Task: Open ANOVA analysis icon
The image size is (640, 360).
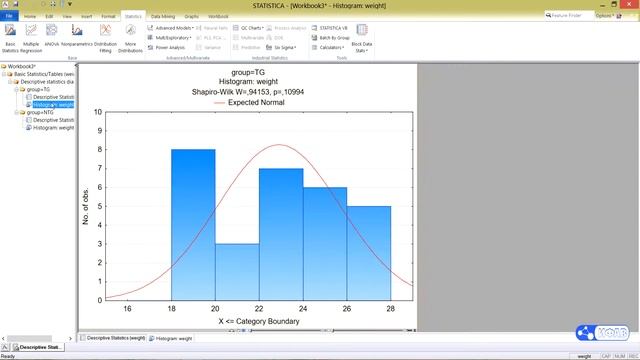Action: (51, 35)
